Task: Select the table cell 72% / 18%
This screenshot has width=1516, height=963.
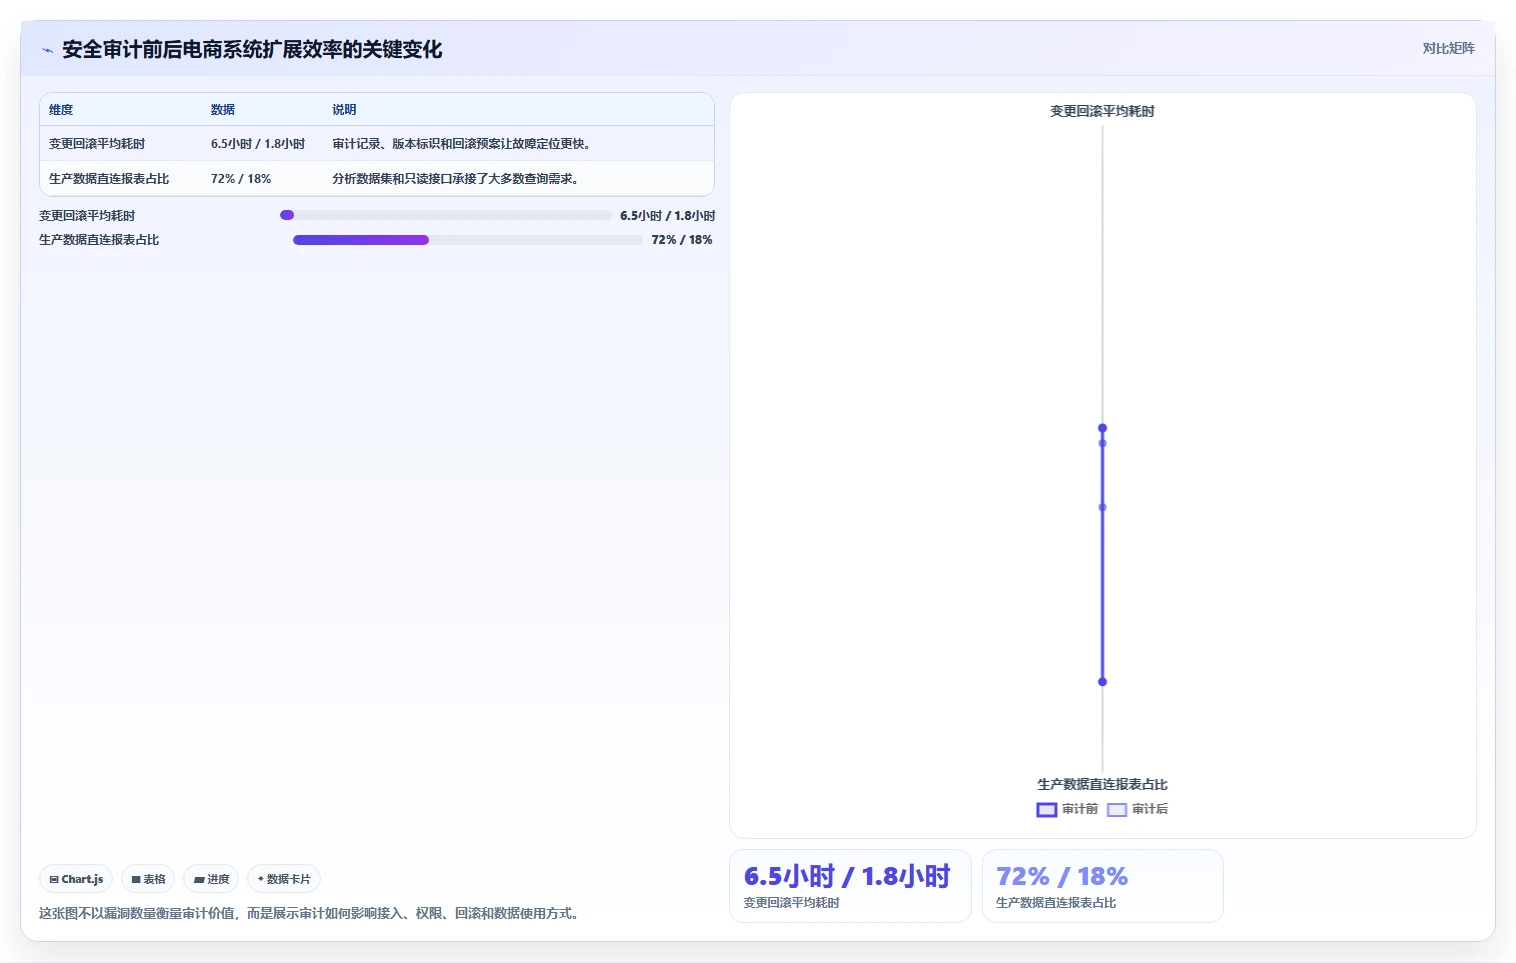Action: point(262,179)
